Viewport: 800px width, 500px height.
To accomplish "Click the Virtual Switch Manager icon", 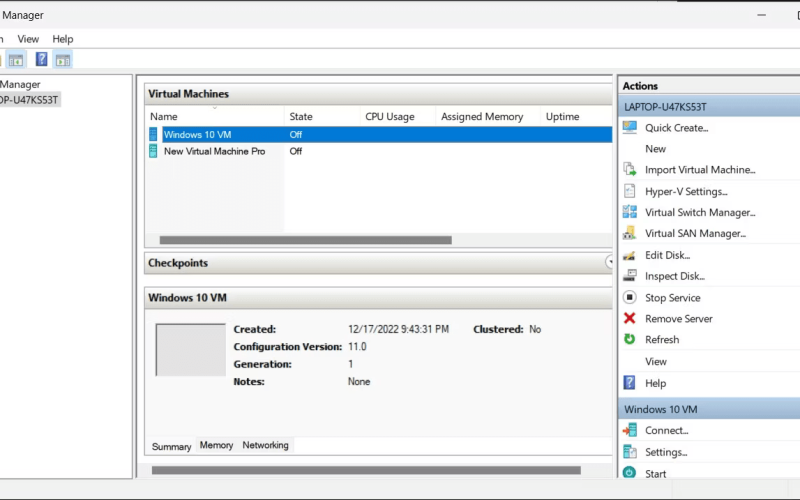I will point(630,212).
